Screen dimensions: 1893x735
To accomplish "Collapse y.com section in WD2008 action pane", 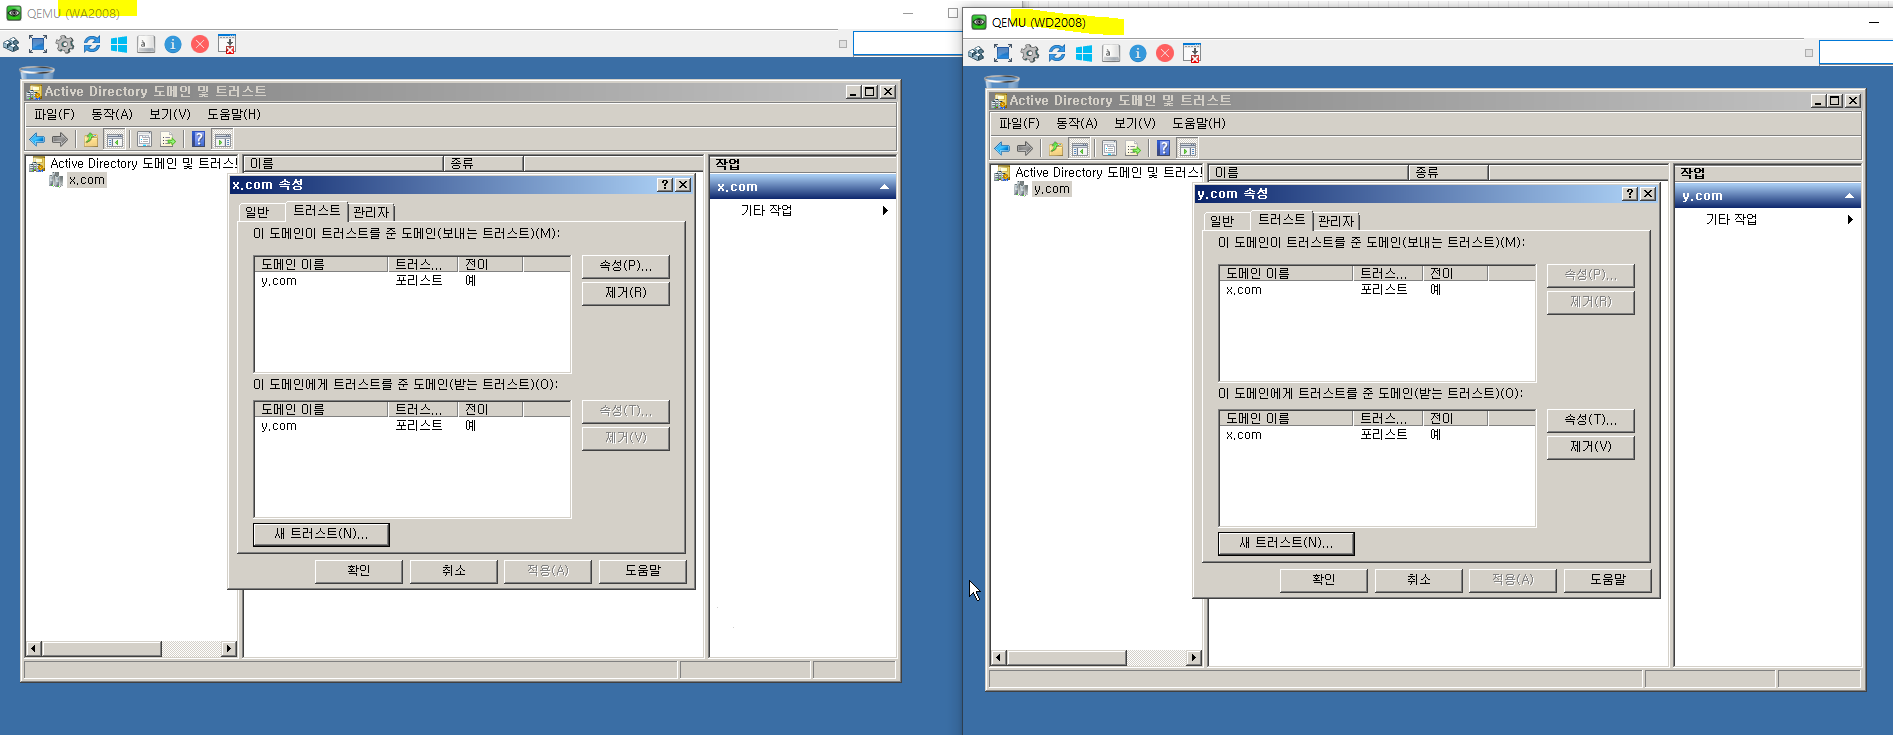I will tap(1849, 196).
